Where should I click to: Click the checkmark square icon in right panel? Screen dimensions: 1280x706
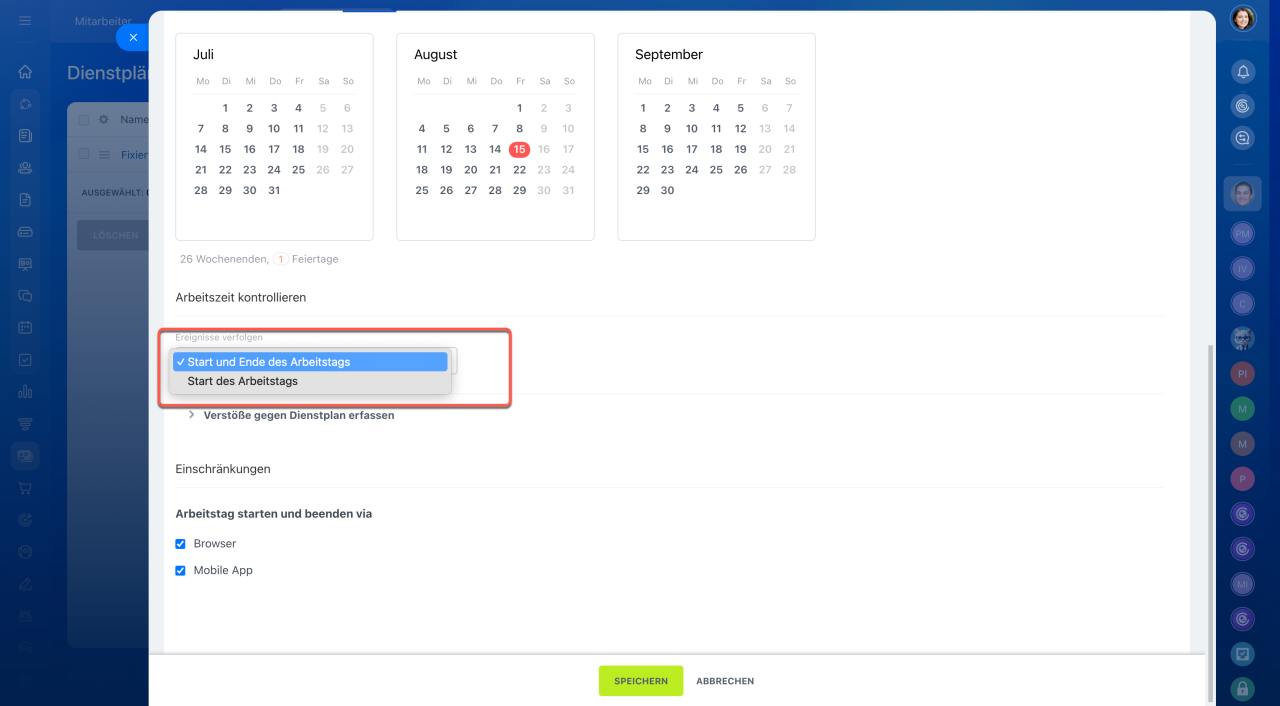(1243, 654)
